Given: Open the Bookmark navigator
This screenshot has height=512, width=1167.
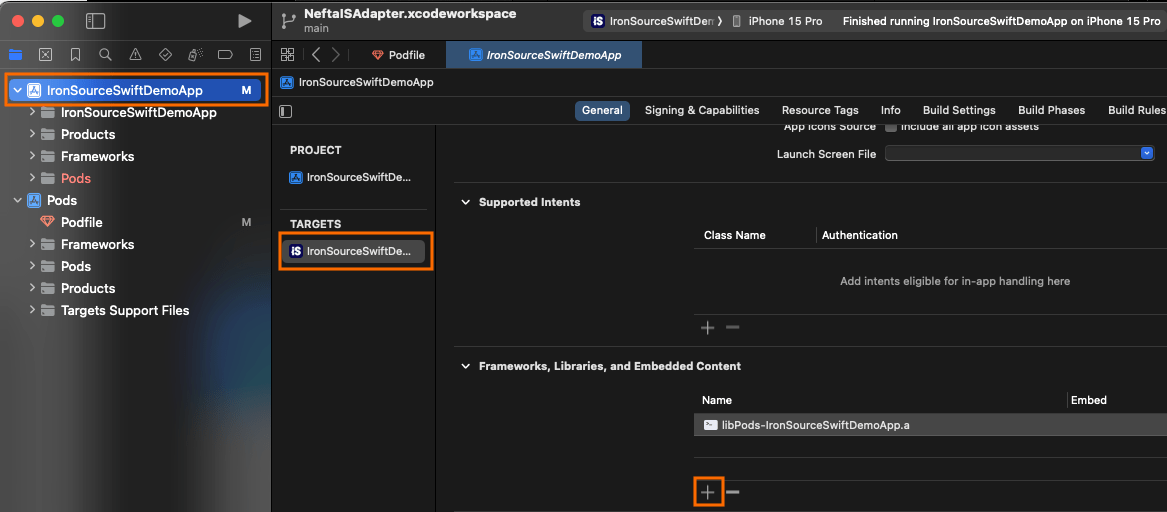Looking at the screenshot, I should [x=75, y=54].
